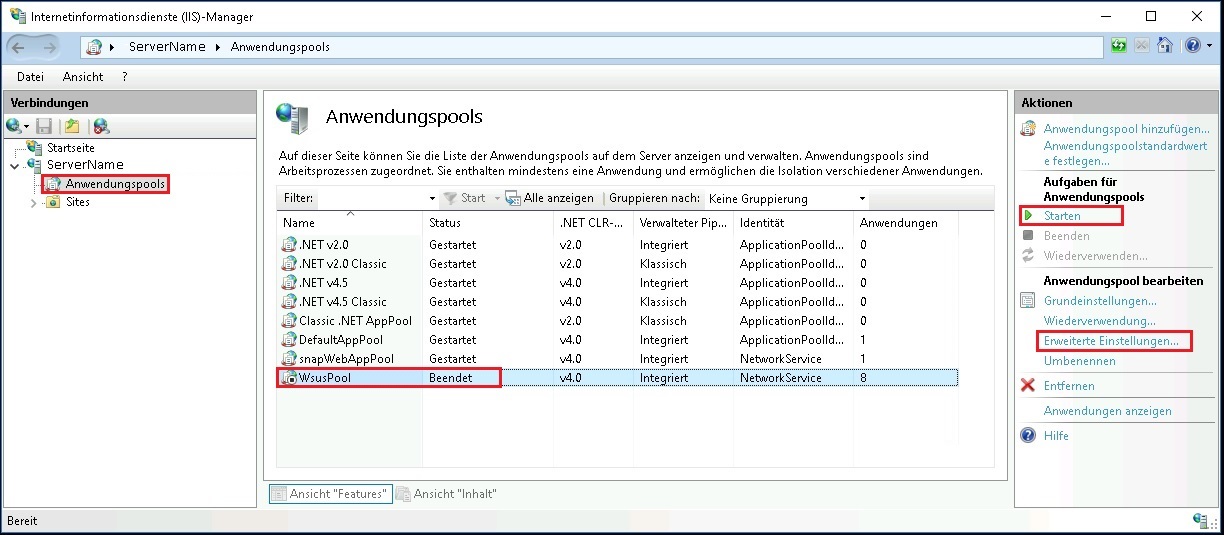
Task: Click Anwendungspool hinzufügen link
Action: (1126, 129)
